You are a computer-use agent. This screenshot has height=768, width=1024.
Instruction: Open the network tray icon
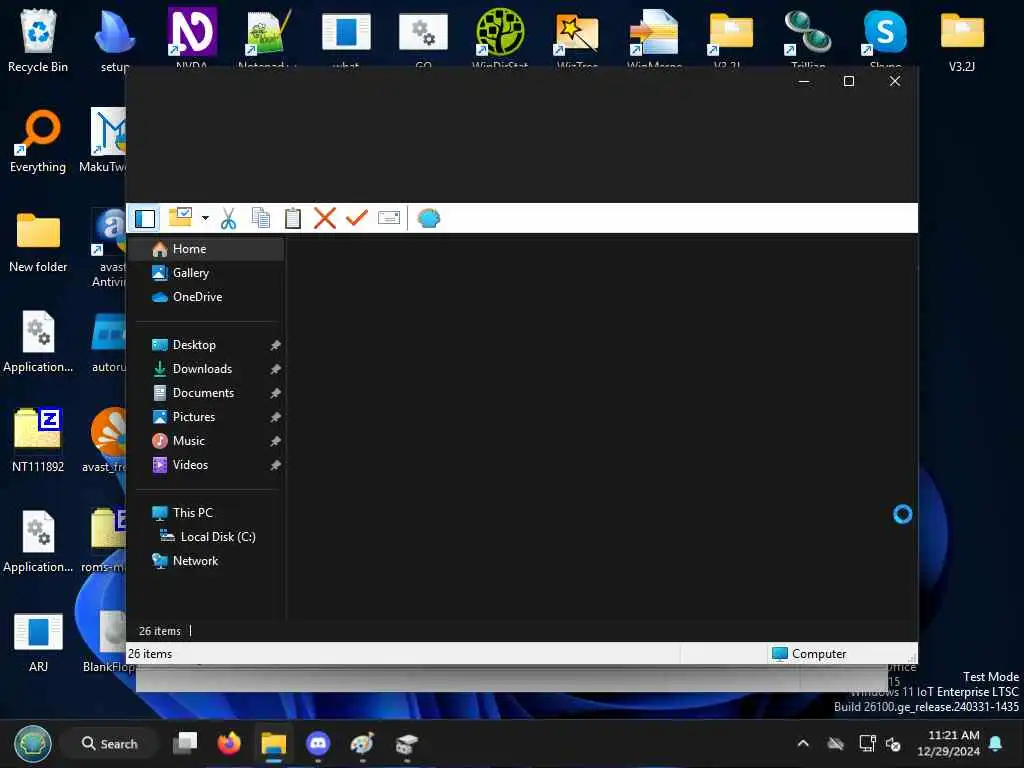[867, 743]
